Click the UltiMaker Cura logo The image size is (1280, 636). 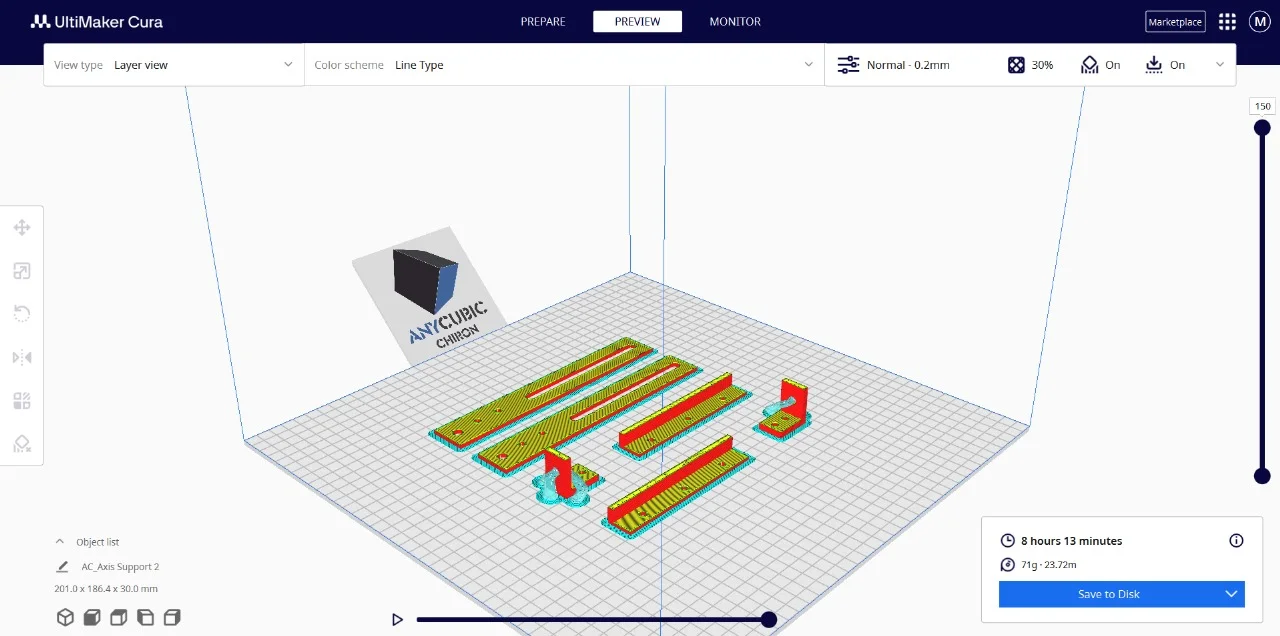click(x=97, y=21)
